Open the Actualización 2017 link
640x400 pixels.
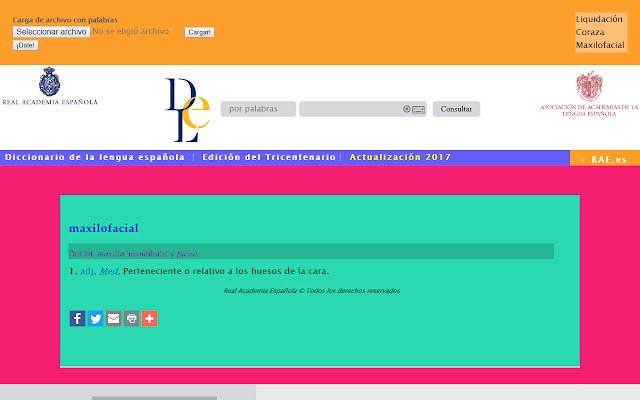pyautogui.click(x=400, y=157)
